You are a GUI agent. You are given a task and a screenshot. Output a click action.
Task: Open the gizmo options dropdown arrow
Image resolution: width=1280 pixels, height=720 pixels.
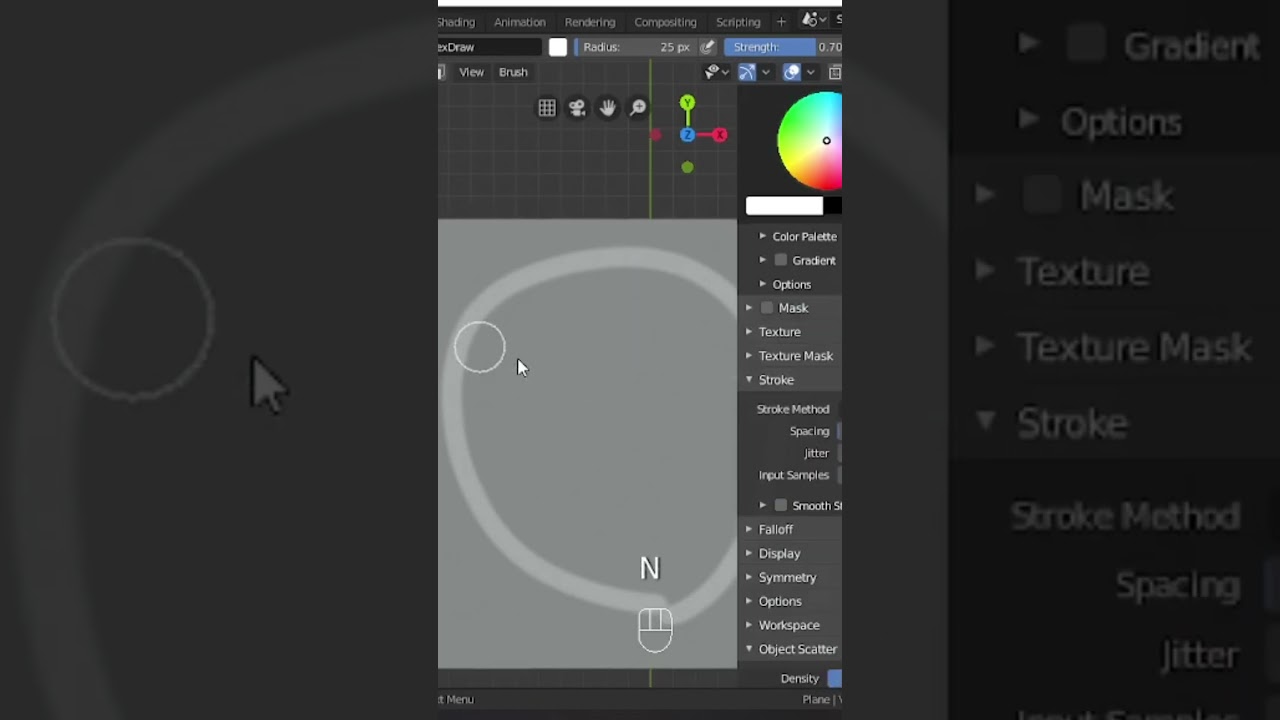(765, 72)
